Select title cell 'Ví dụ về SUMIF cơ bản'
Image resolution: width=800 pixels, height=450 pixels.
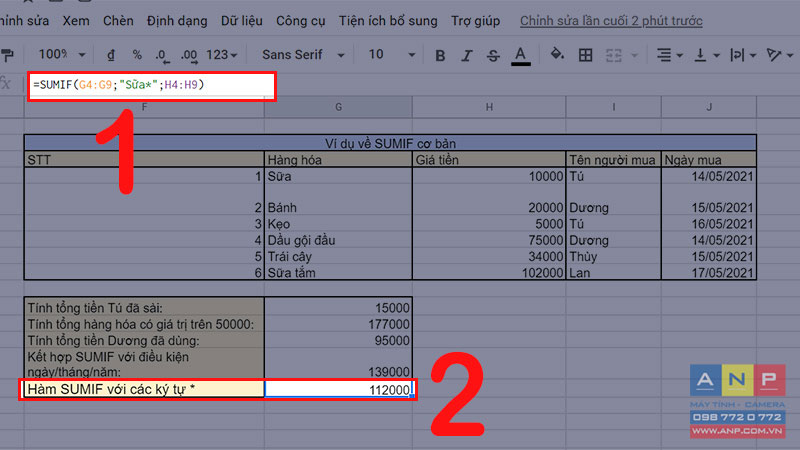[390, 143]
